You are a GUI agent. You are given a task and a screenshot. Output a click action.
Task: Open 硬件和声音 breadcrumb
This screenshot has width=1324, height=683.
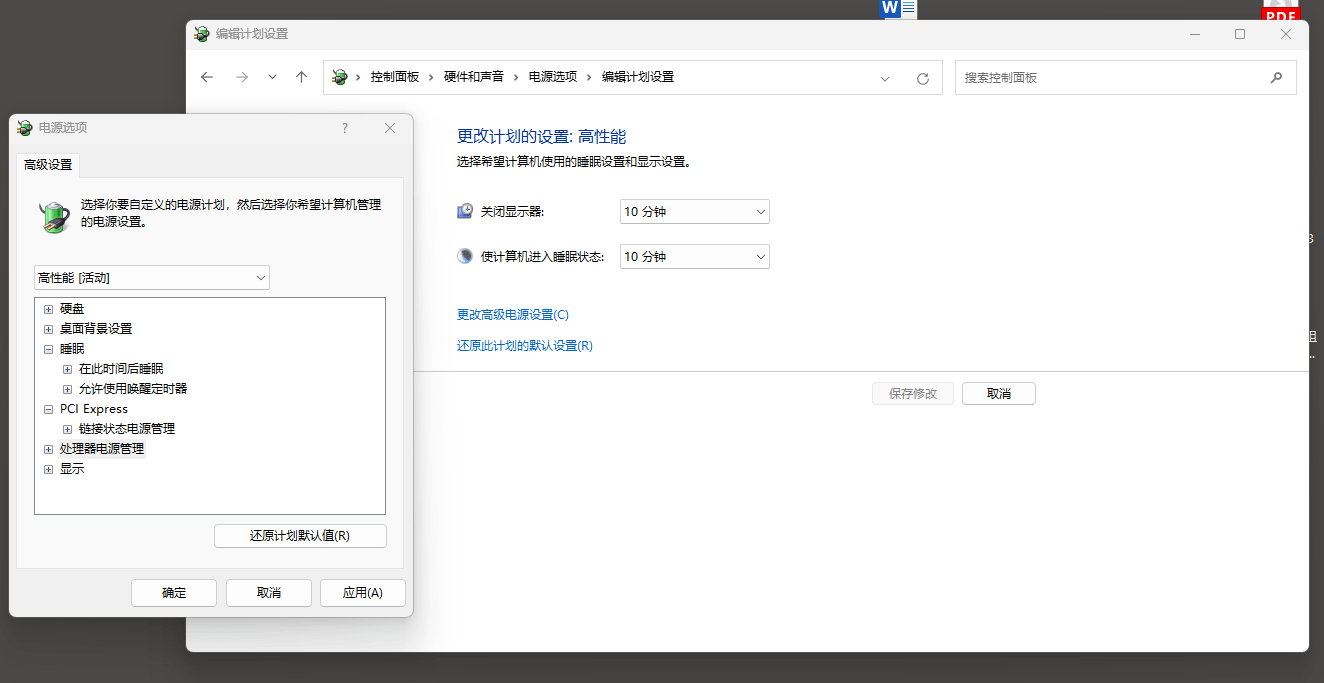[x=474, y=77]
